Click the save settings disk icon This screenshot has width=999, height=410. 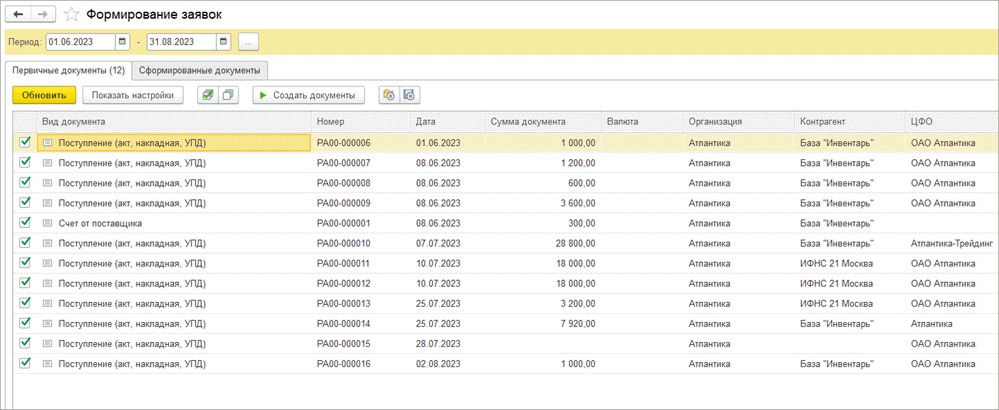[410, 95]
